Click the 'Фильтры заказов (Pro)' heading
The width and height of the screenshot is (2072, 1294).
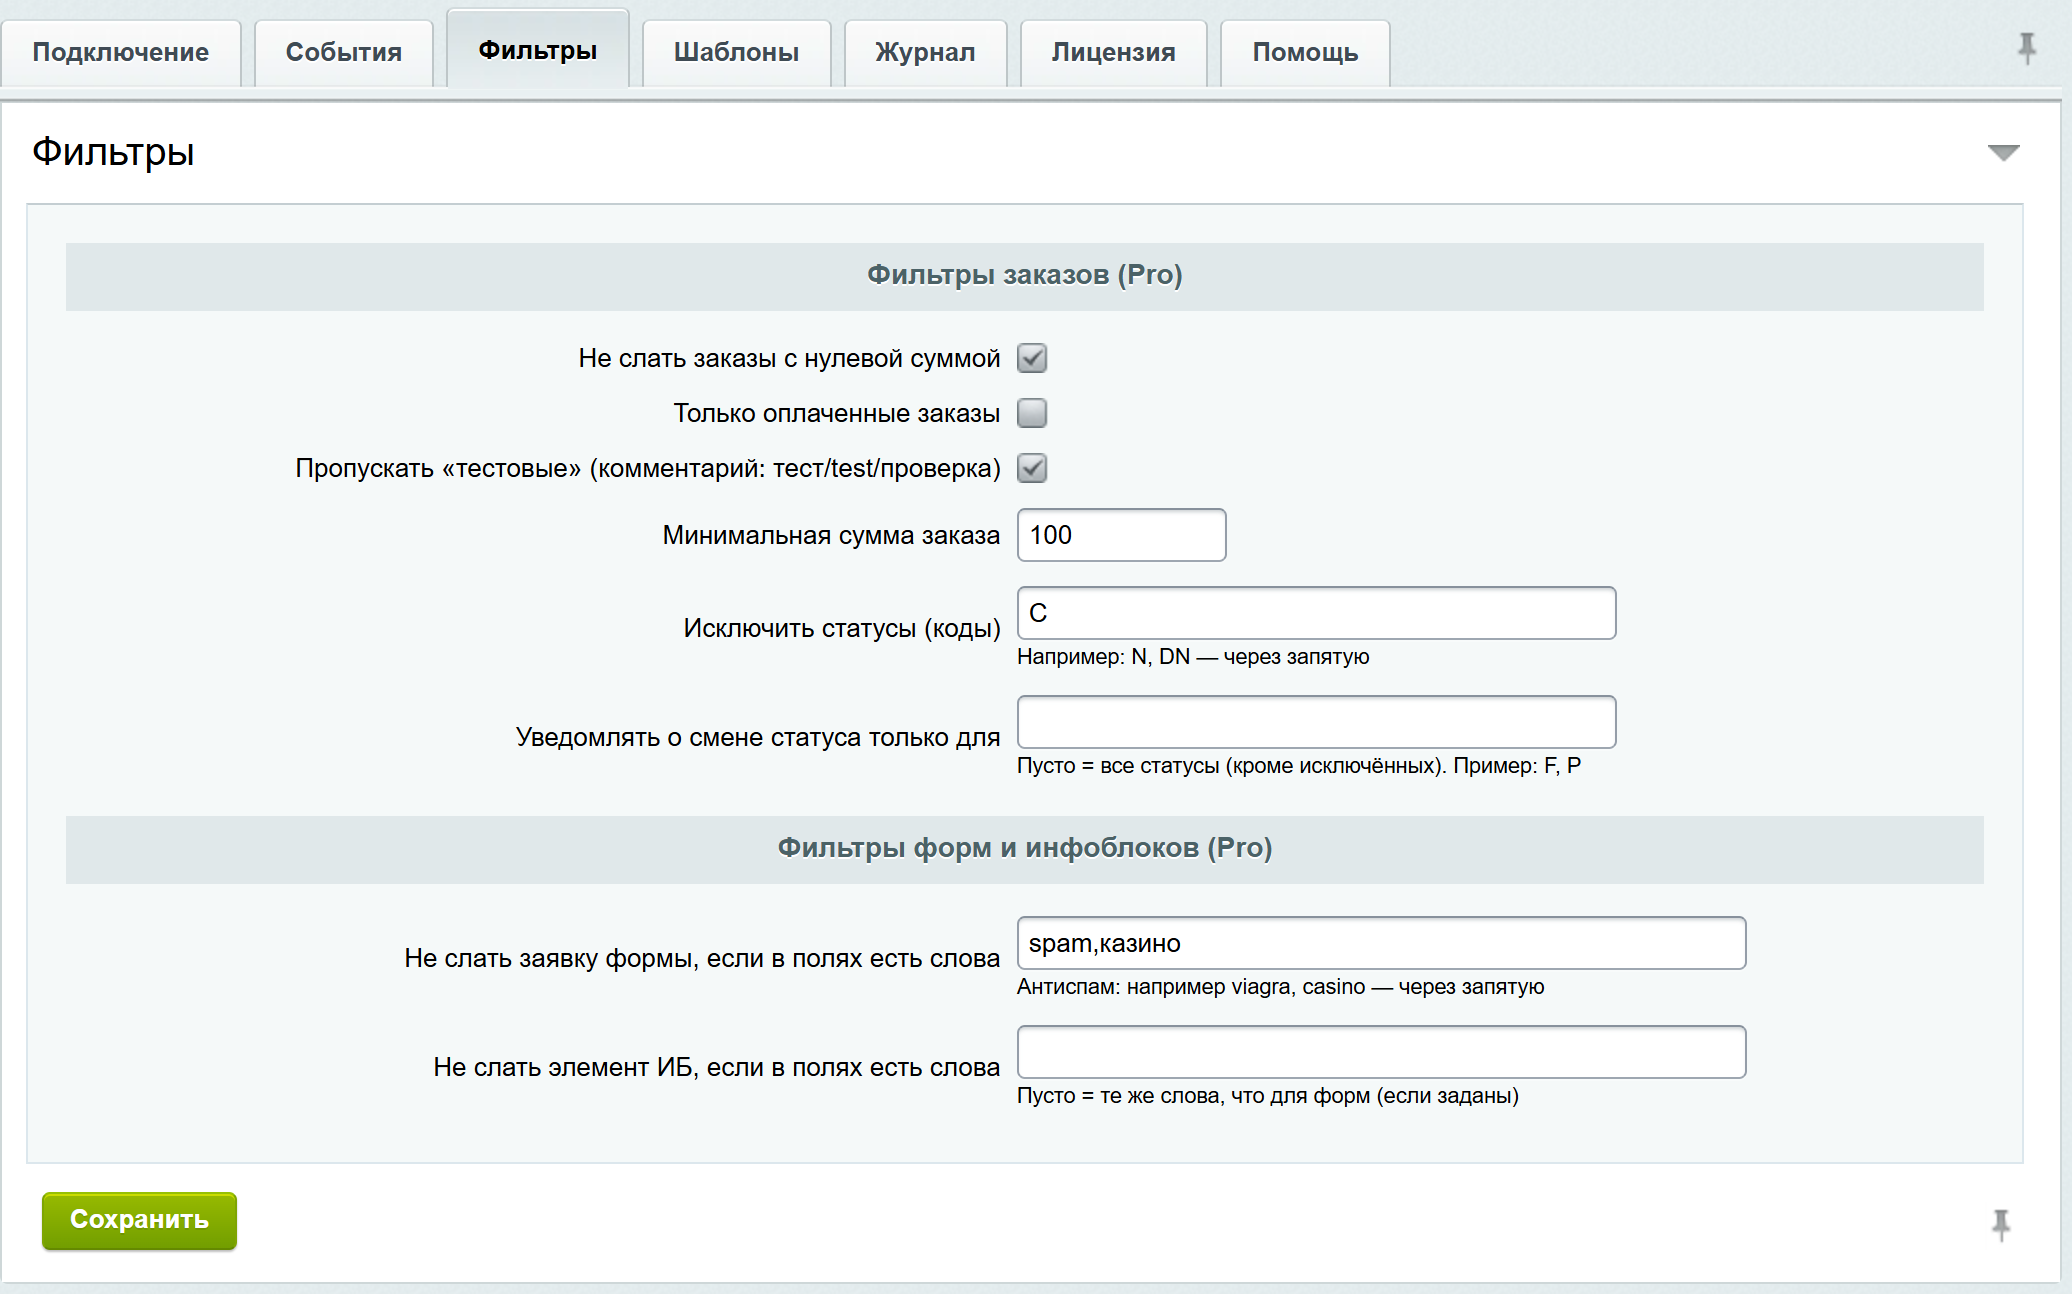point(1025,275)
